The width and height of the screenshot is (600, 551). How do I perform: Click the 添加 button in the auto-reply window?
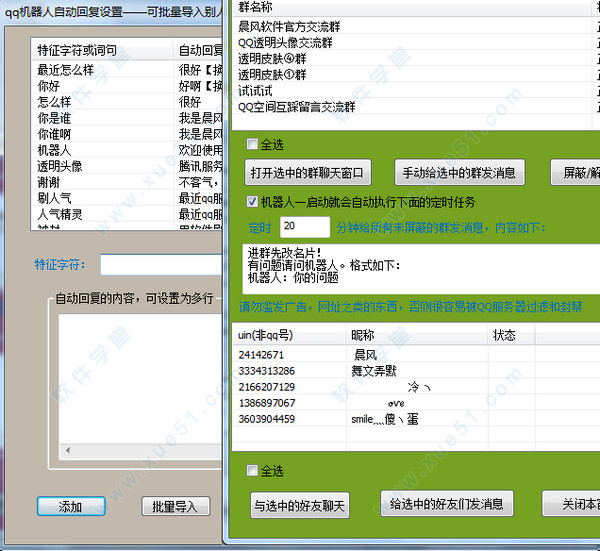pos(71,507)
